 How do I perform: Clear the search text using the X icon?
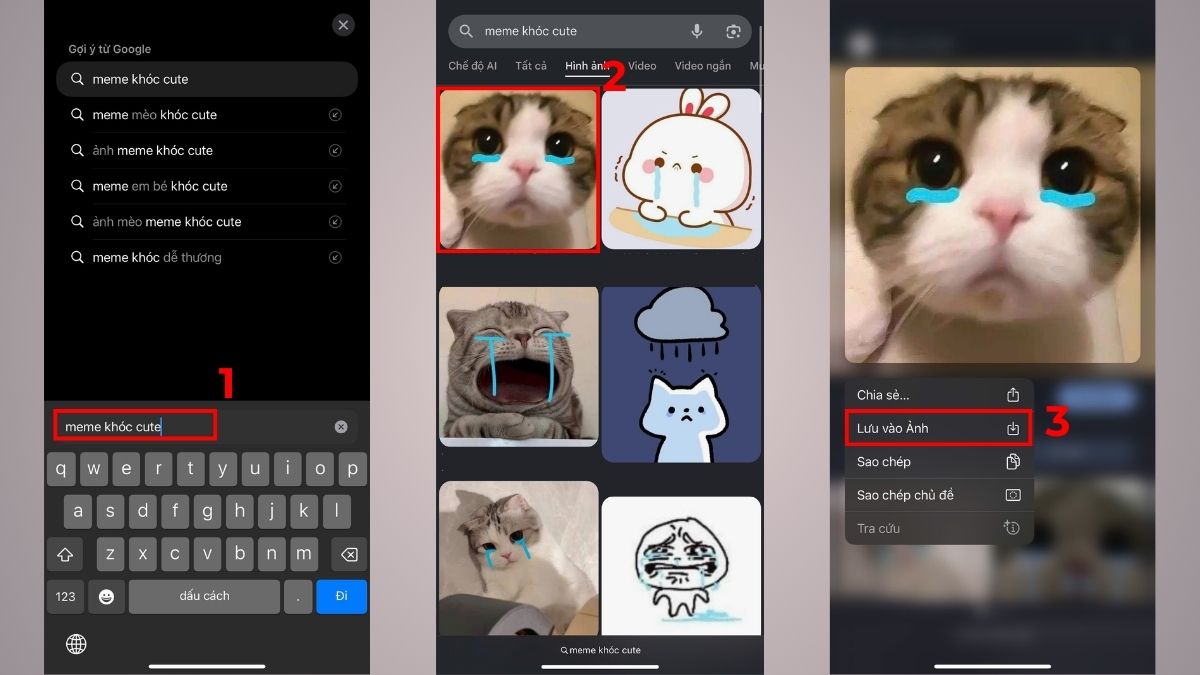pos(340,426)
